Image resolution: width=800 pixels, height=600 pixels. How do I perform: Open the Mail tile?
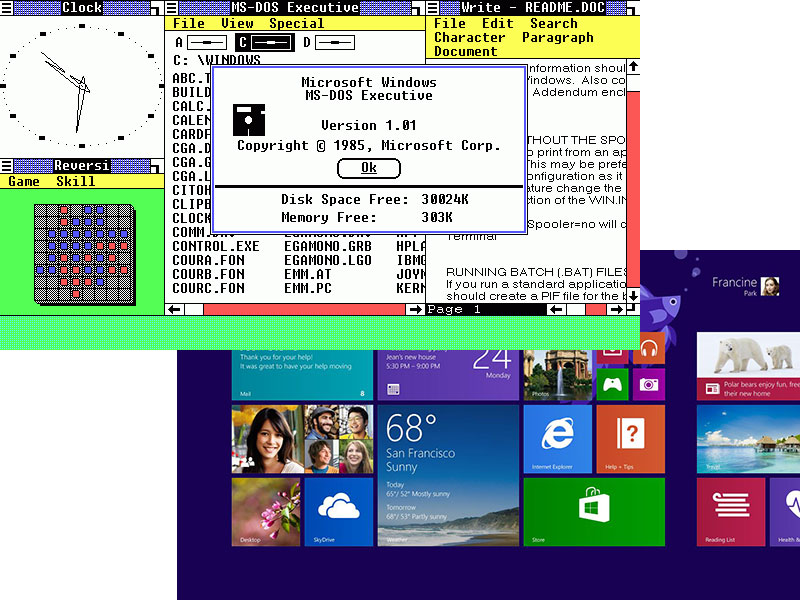point(302,375)
